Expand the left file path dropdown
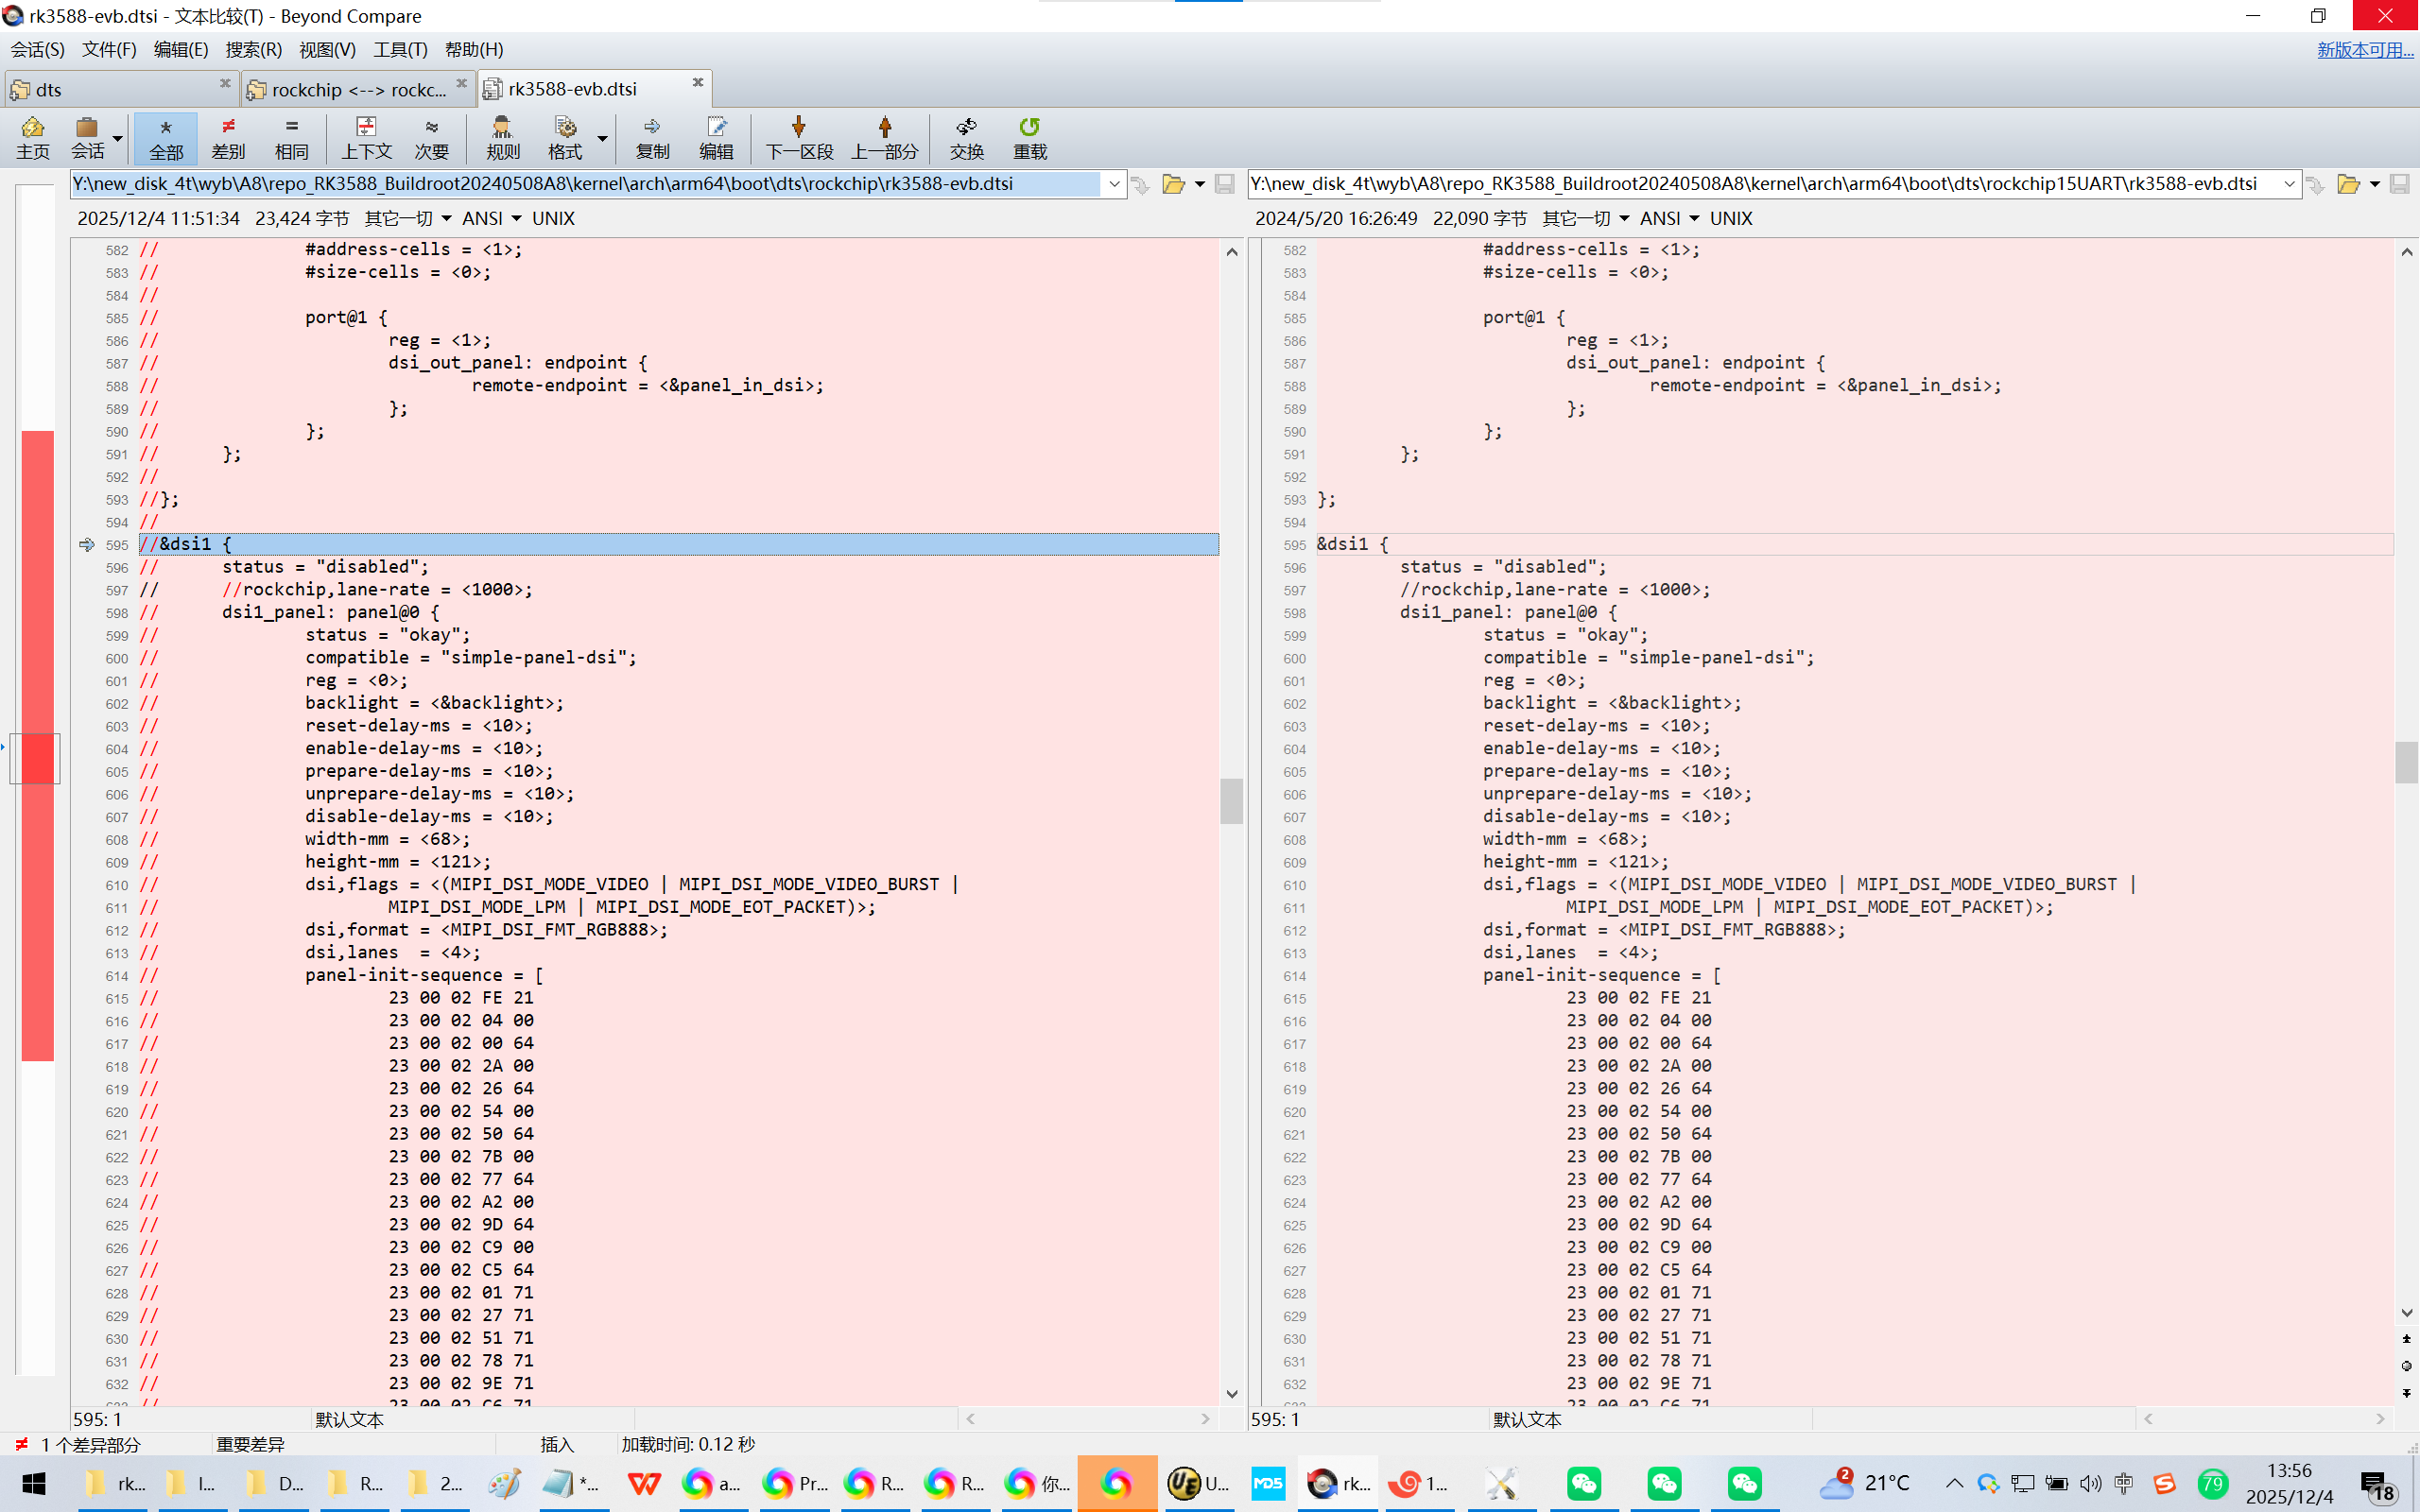Image resolution: width=2420 pixels, height=1512 pixels. pyautogui.click(x=1114, y=184)
